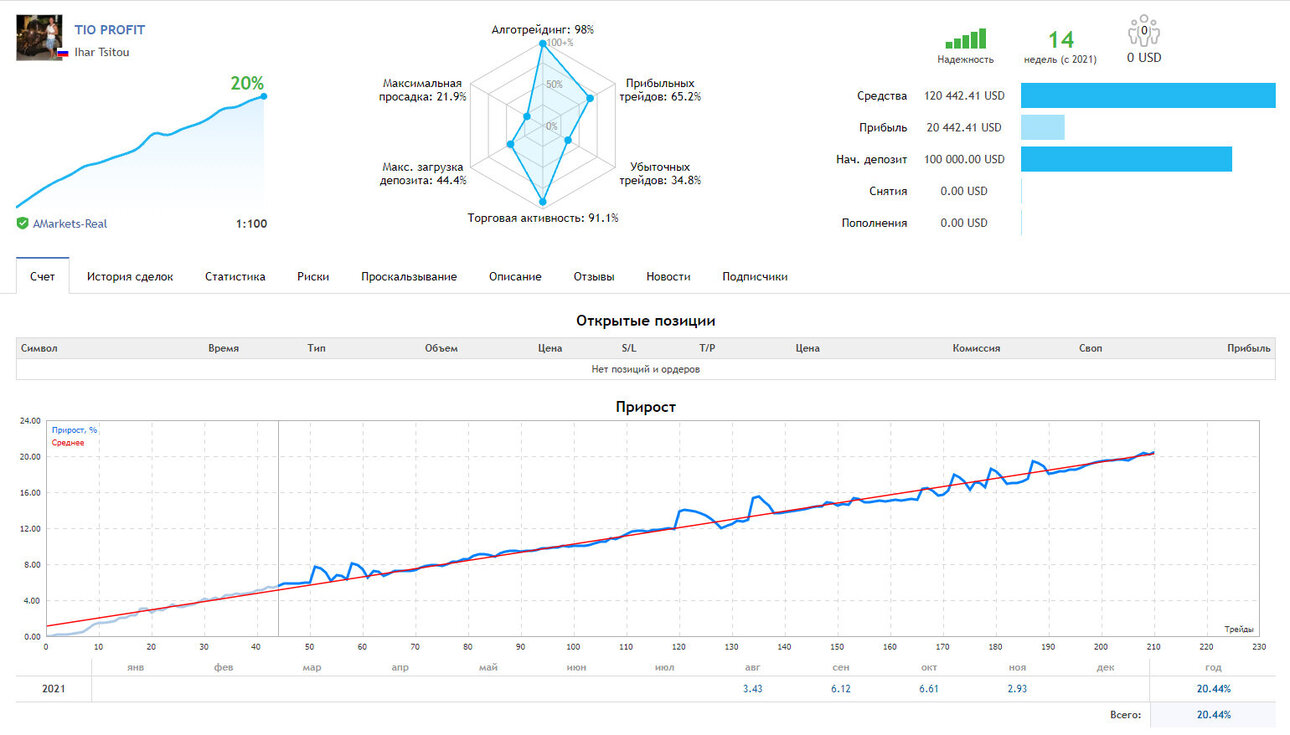This screenshot has width=1290, height=735.
Task: View the Подписчики tab
Action: 755,276
